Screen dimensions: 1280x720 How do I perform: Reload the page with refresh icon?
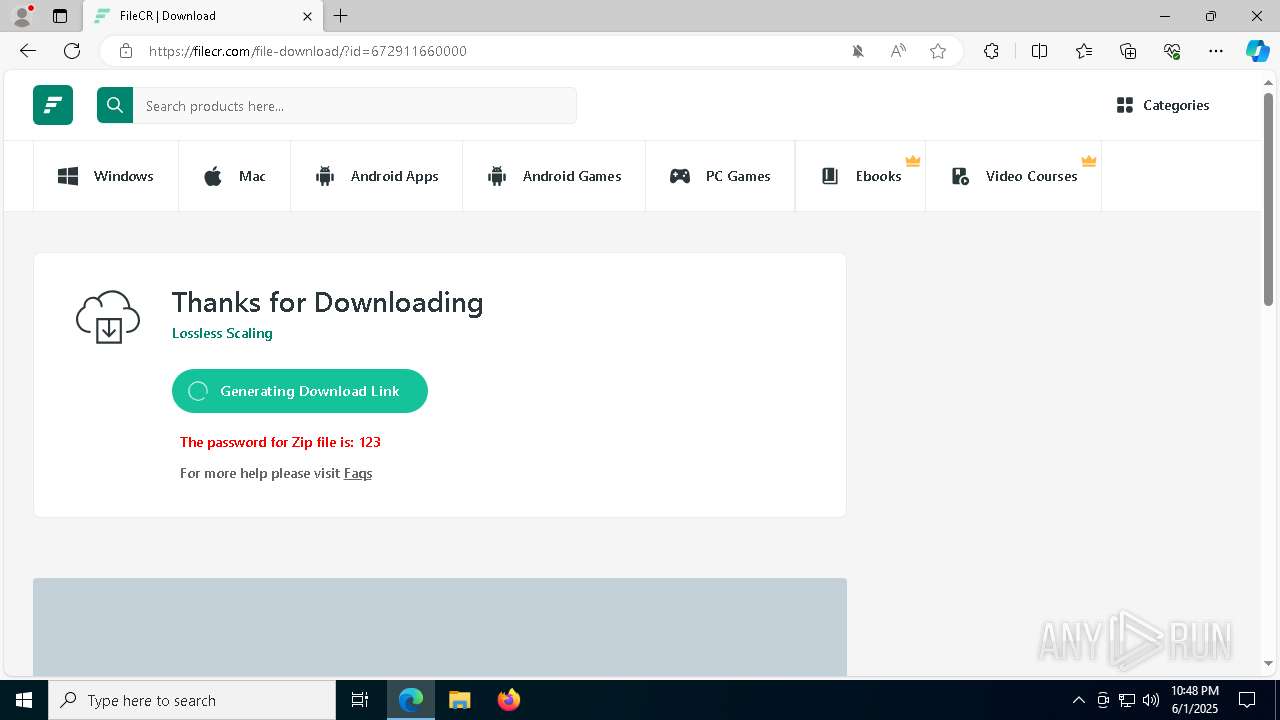pos(72,51)
